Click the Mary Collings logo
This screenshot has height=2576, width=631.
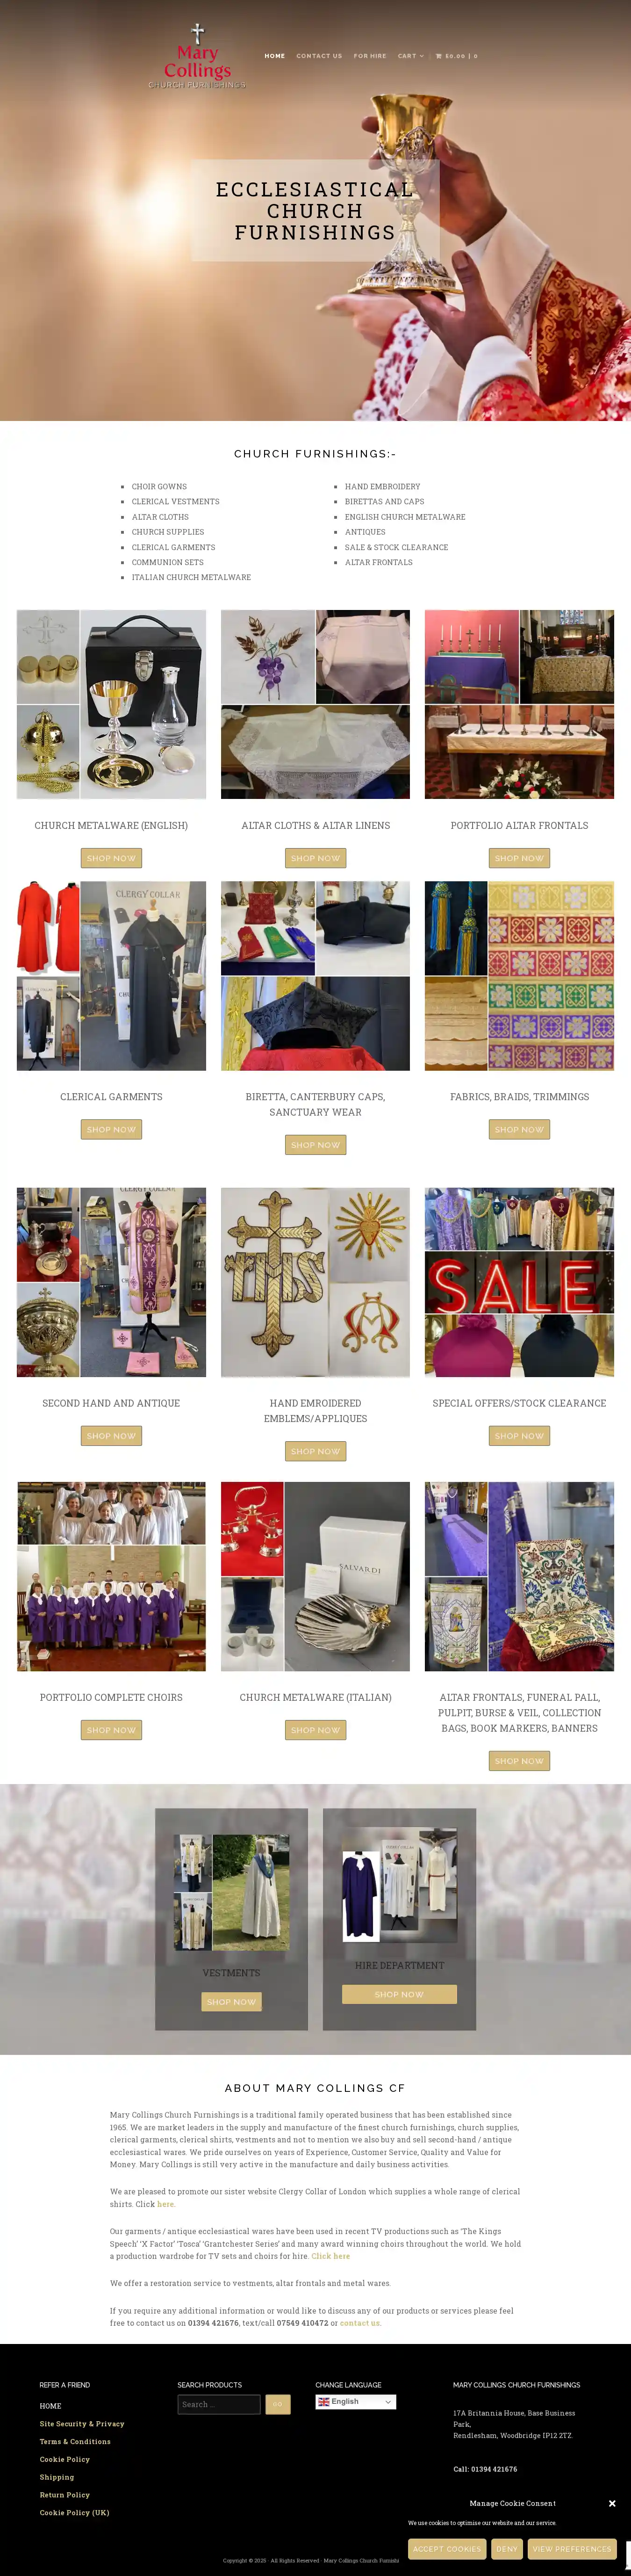coord(197,56)
